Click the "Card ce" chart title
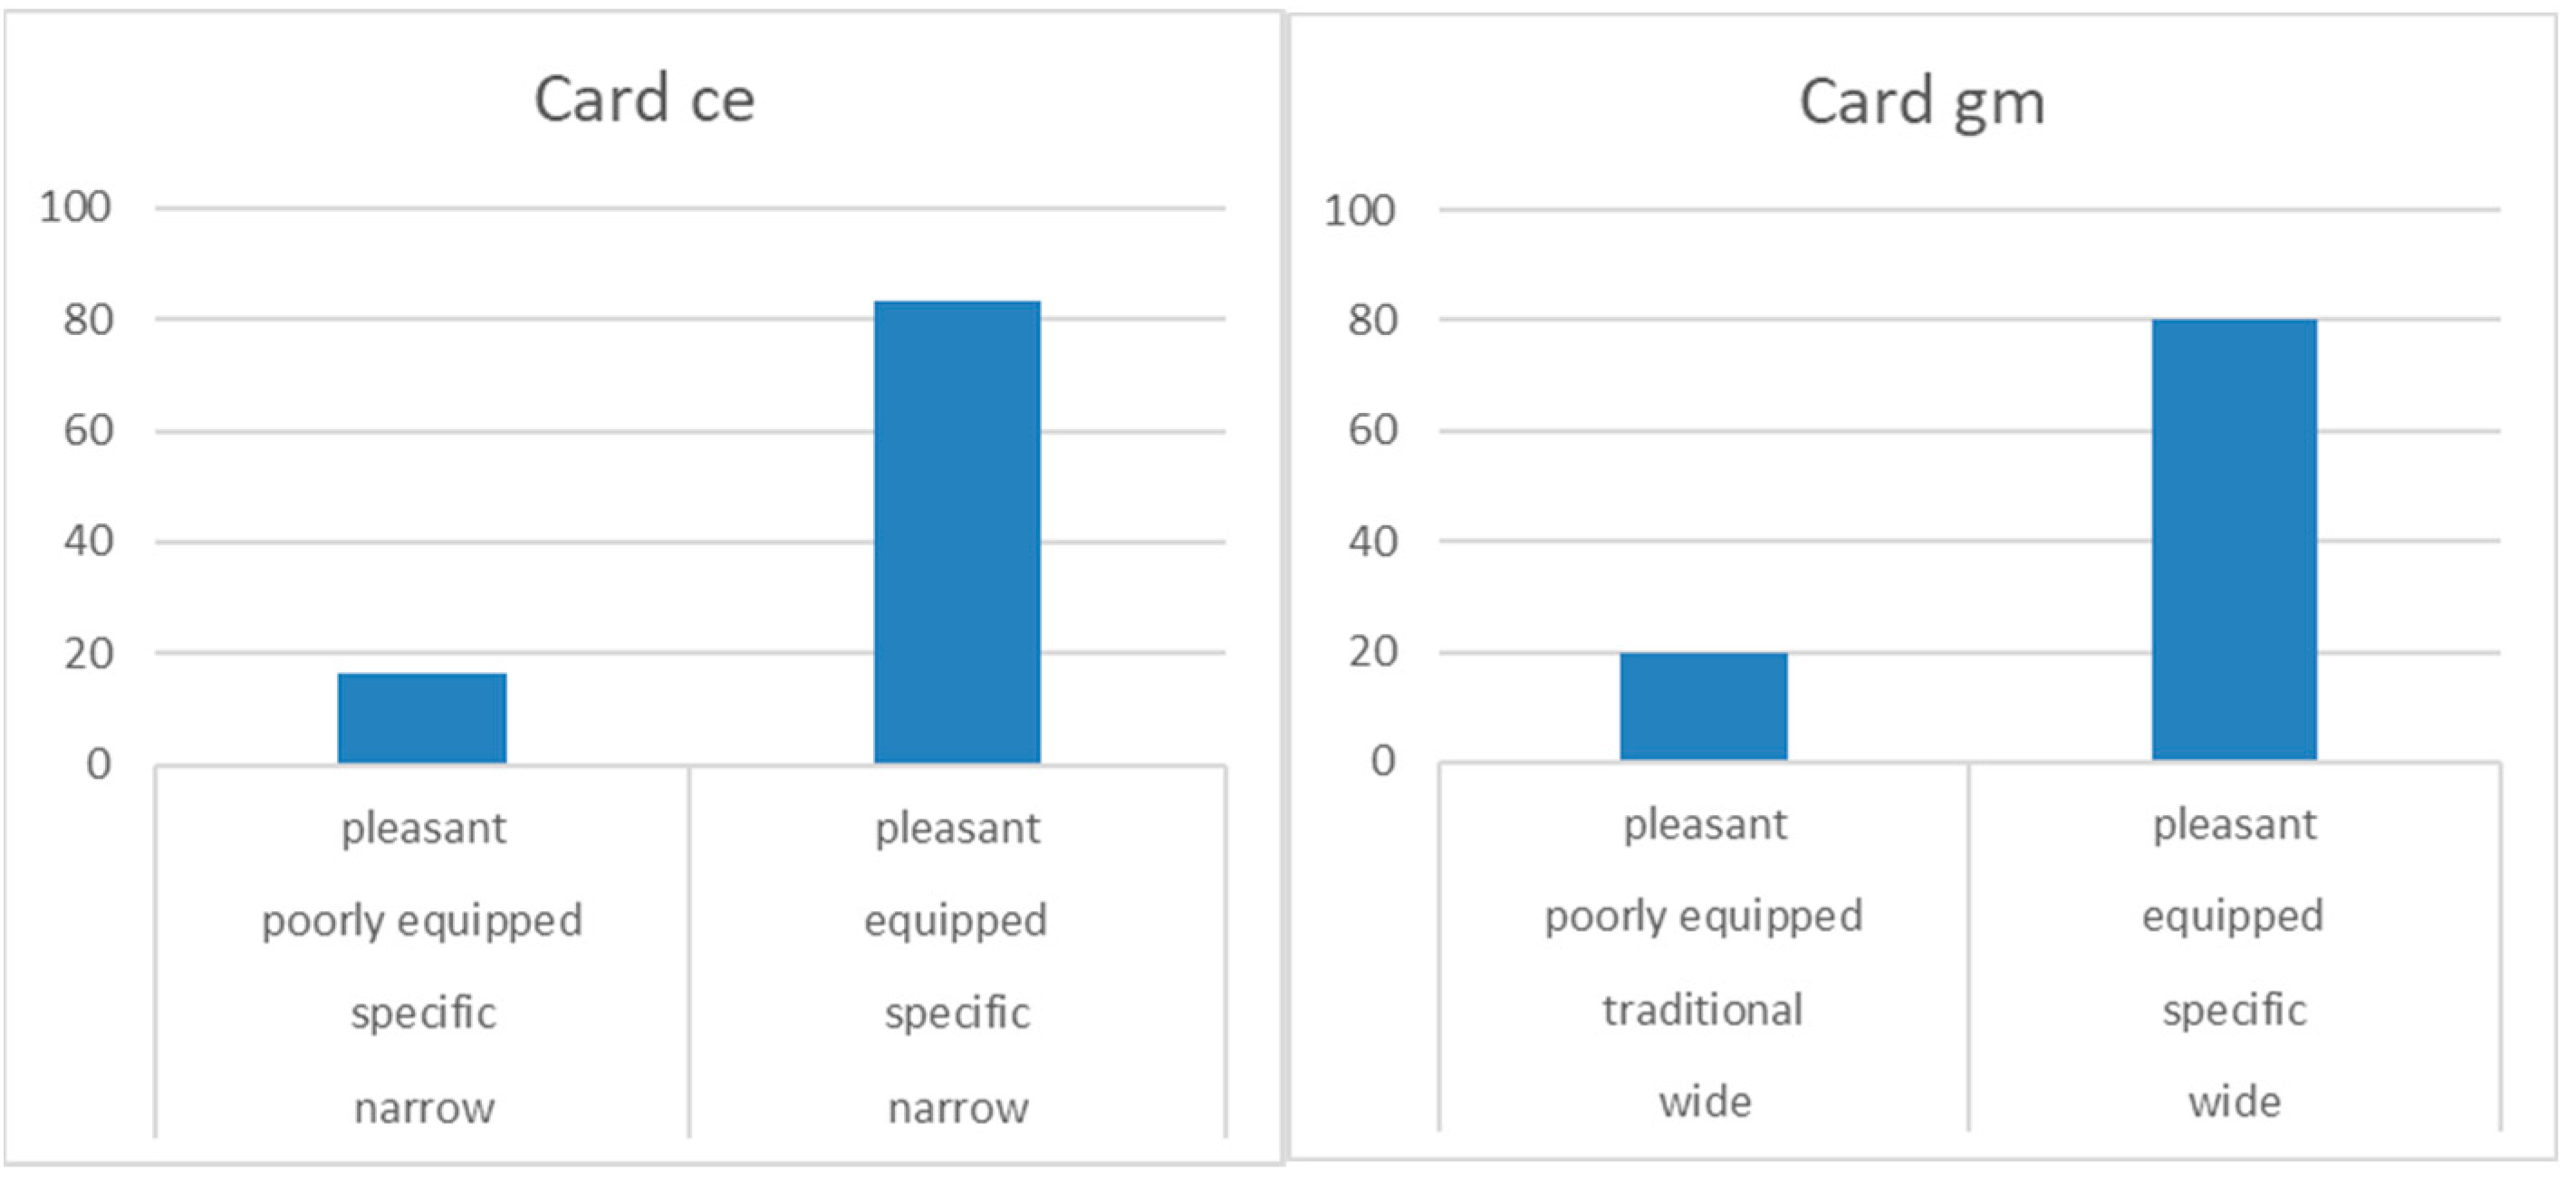This screenshot has height=1180, width=2576. point(644,100)
